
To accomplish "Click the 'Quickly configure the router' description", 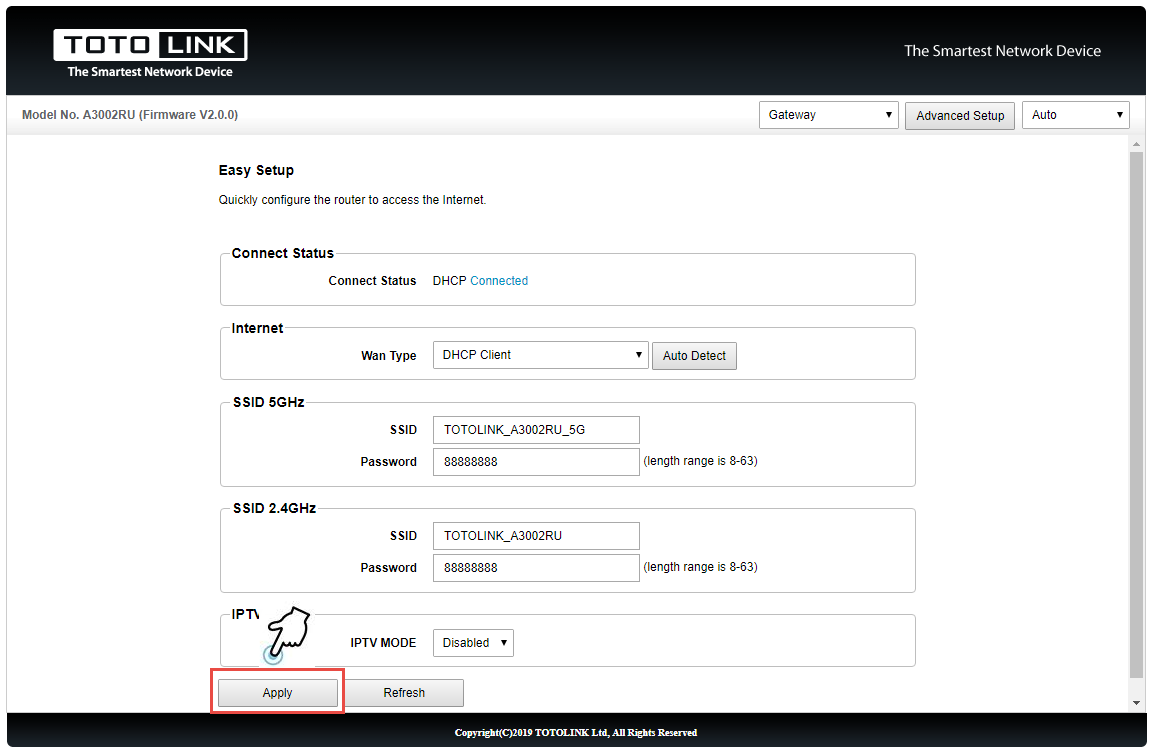I will 352,200.
